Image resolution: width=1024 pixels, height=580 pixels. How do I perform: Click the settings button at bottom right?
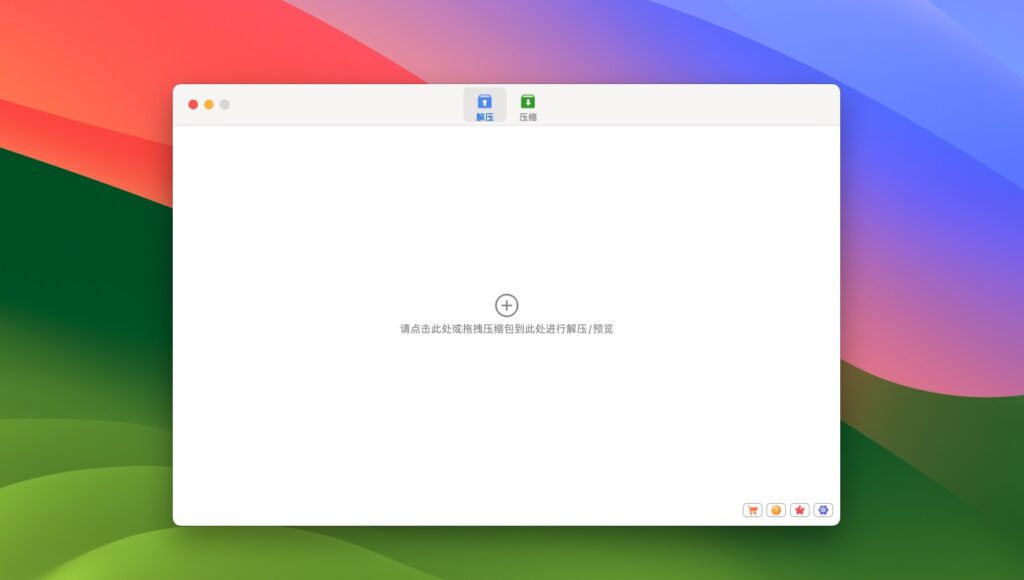pos(822,509)
